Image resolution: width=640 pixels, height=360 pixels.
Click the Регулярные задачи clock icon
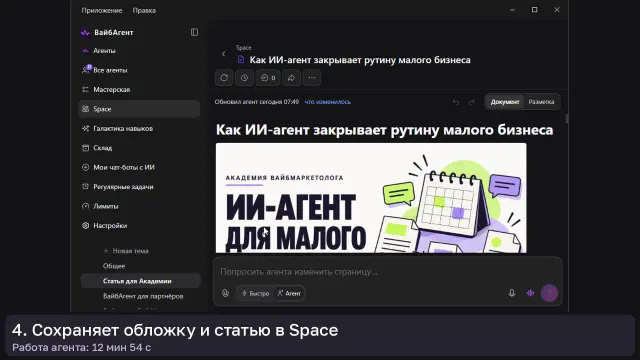coord(85,187)
